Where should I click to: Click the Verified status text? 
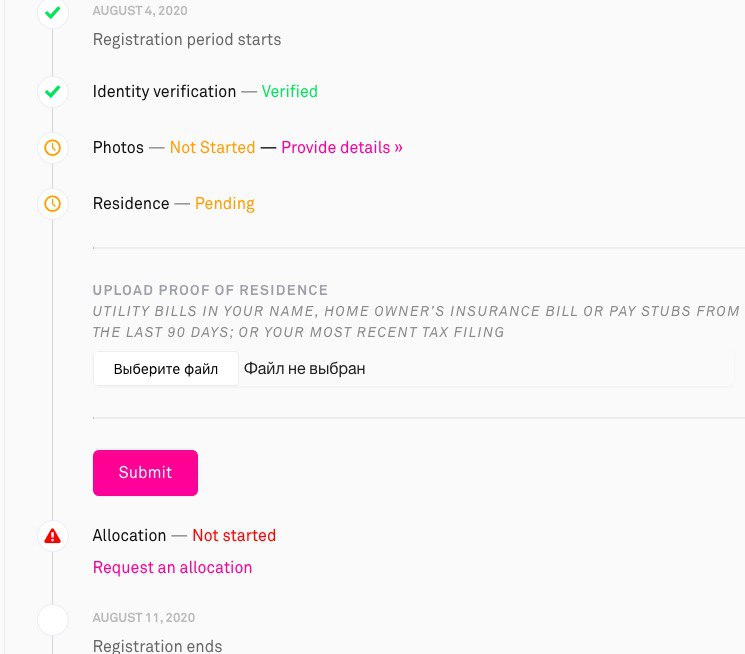(289, 91)
